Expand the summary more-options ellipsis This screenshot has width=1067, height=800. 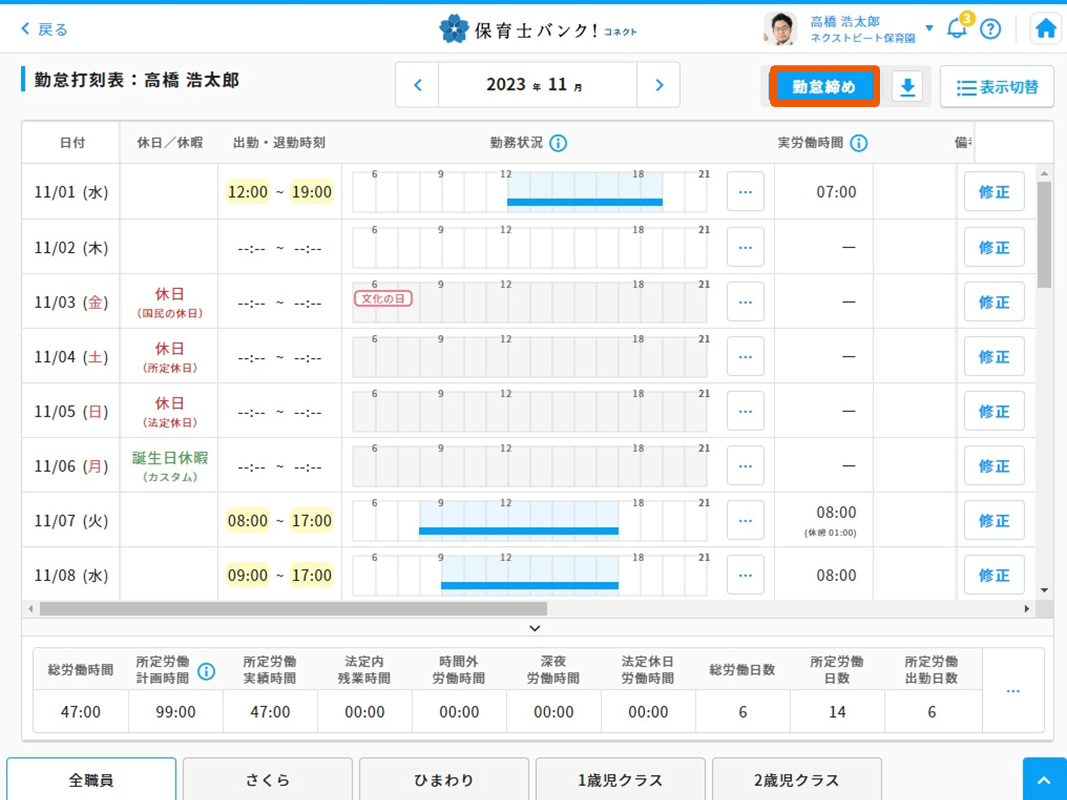[x=1013, y=692]
